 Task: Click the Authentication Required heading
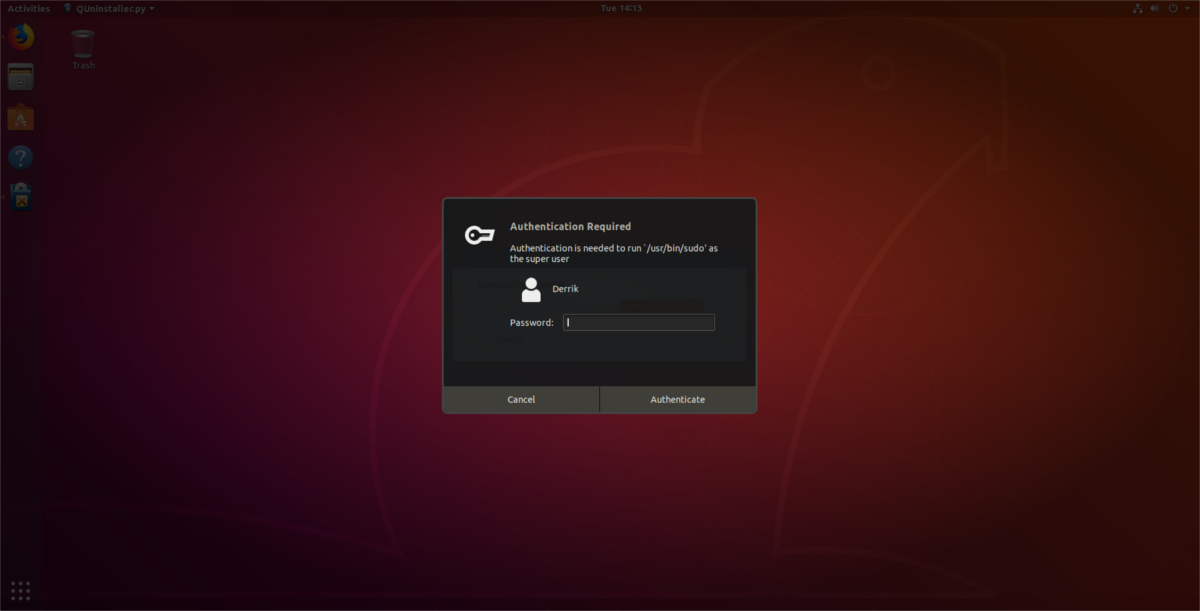[x=570, y=227]
